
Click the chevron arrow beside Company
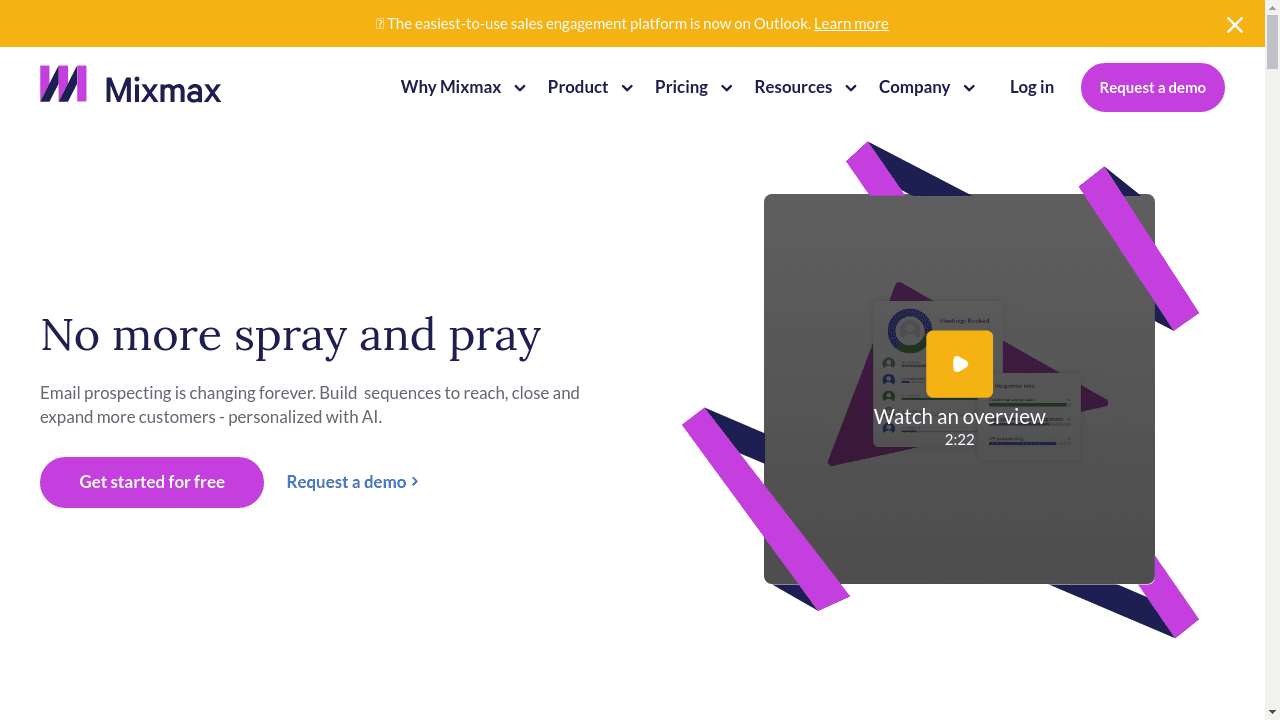coord(968,88)
